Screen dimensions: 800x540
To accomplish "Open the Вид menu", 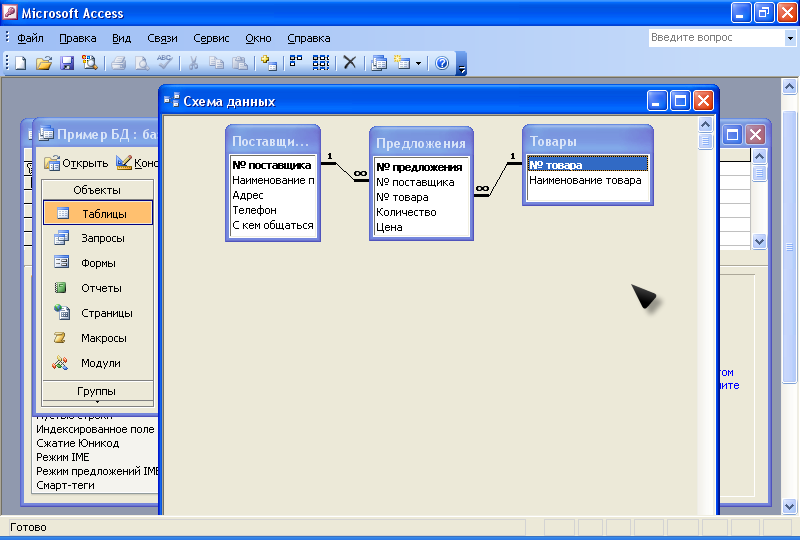I will [121, 38].
